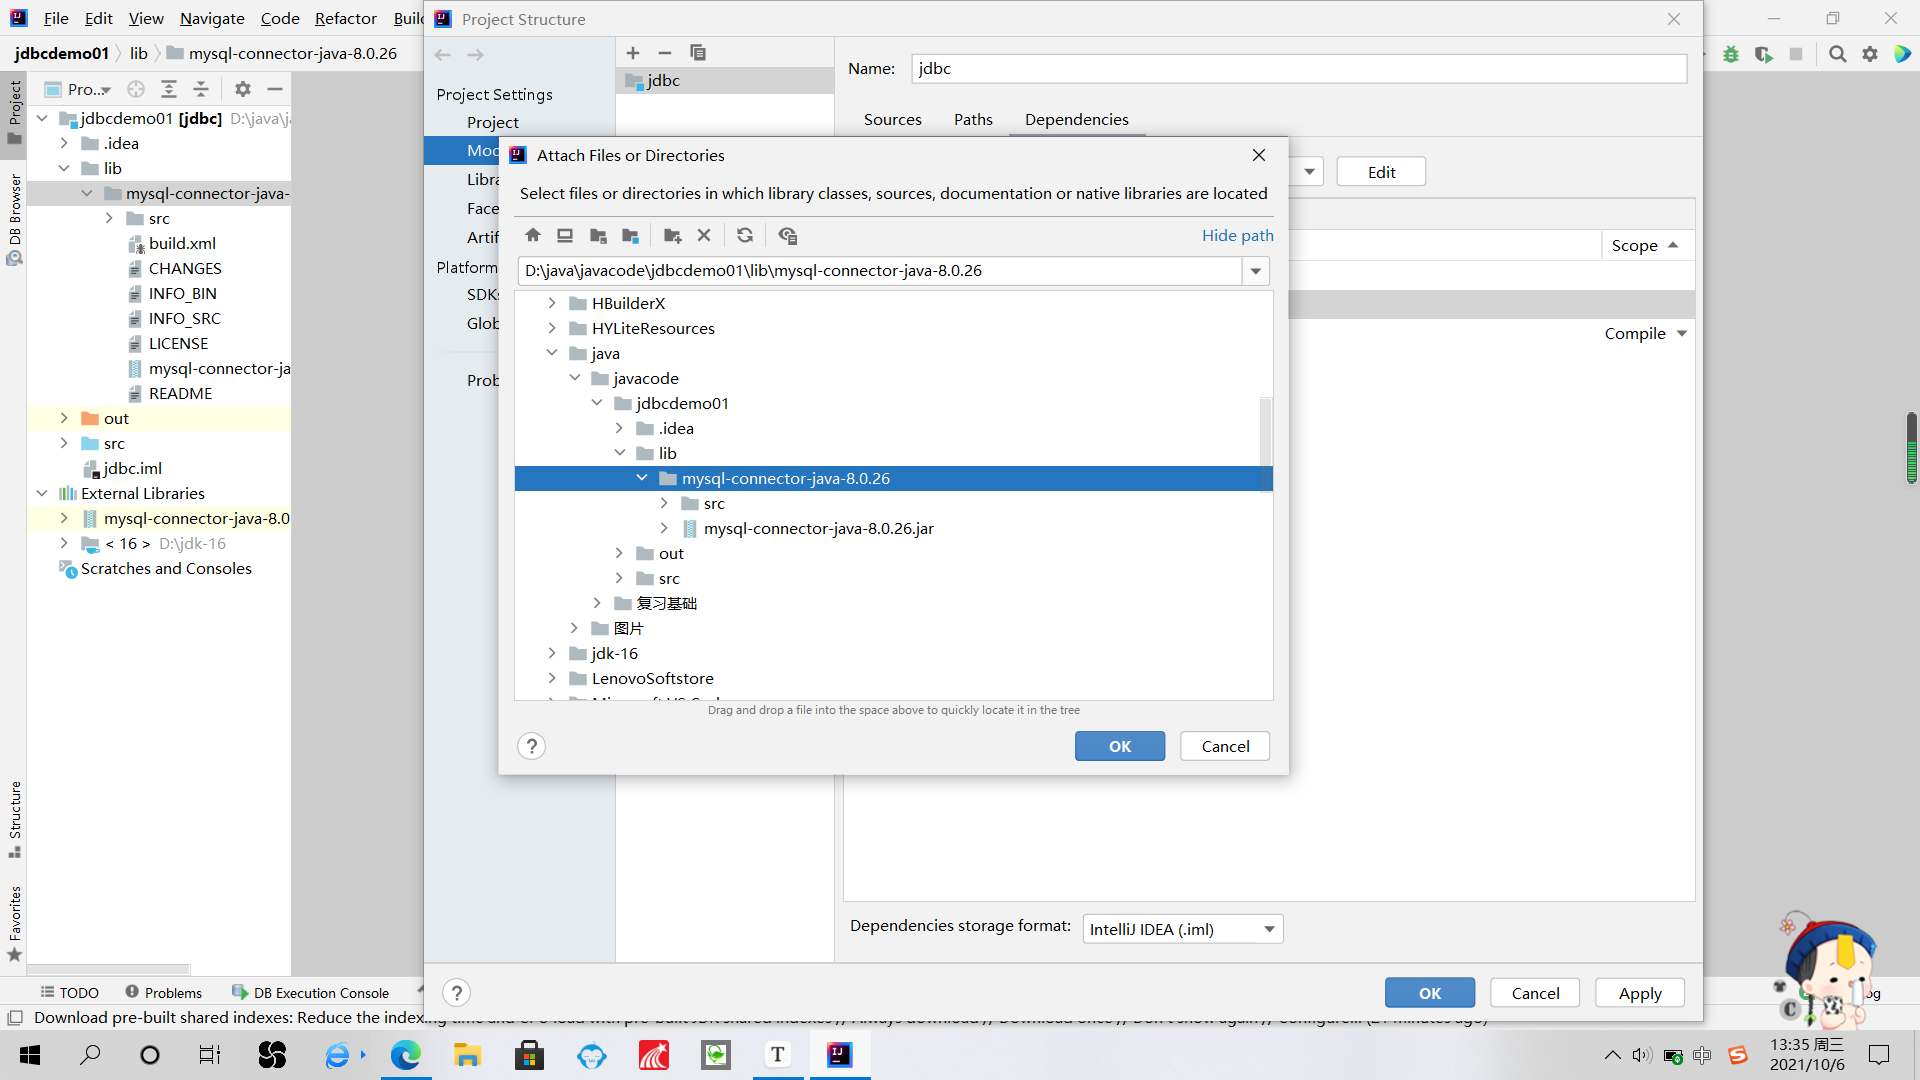1920x1080 pixels.
Task: Click the Hide path link
Action: (x=1237, y=235)
